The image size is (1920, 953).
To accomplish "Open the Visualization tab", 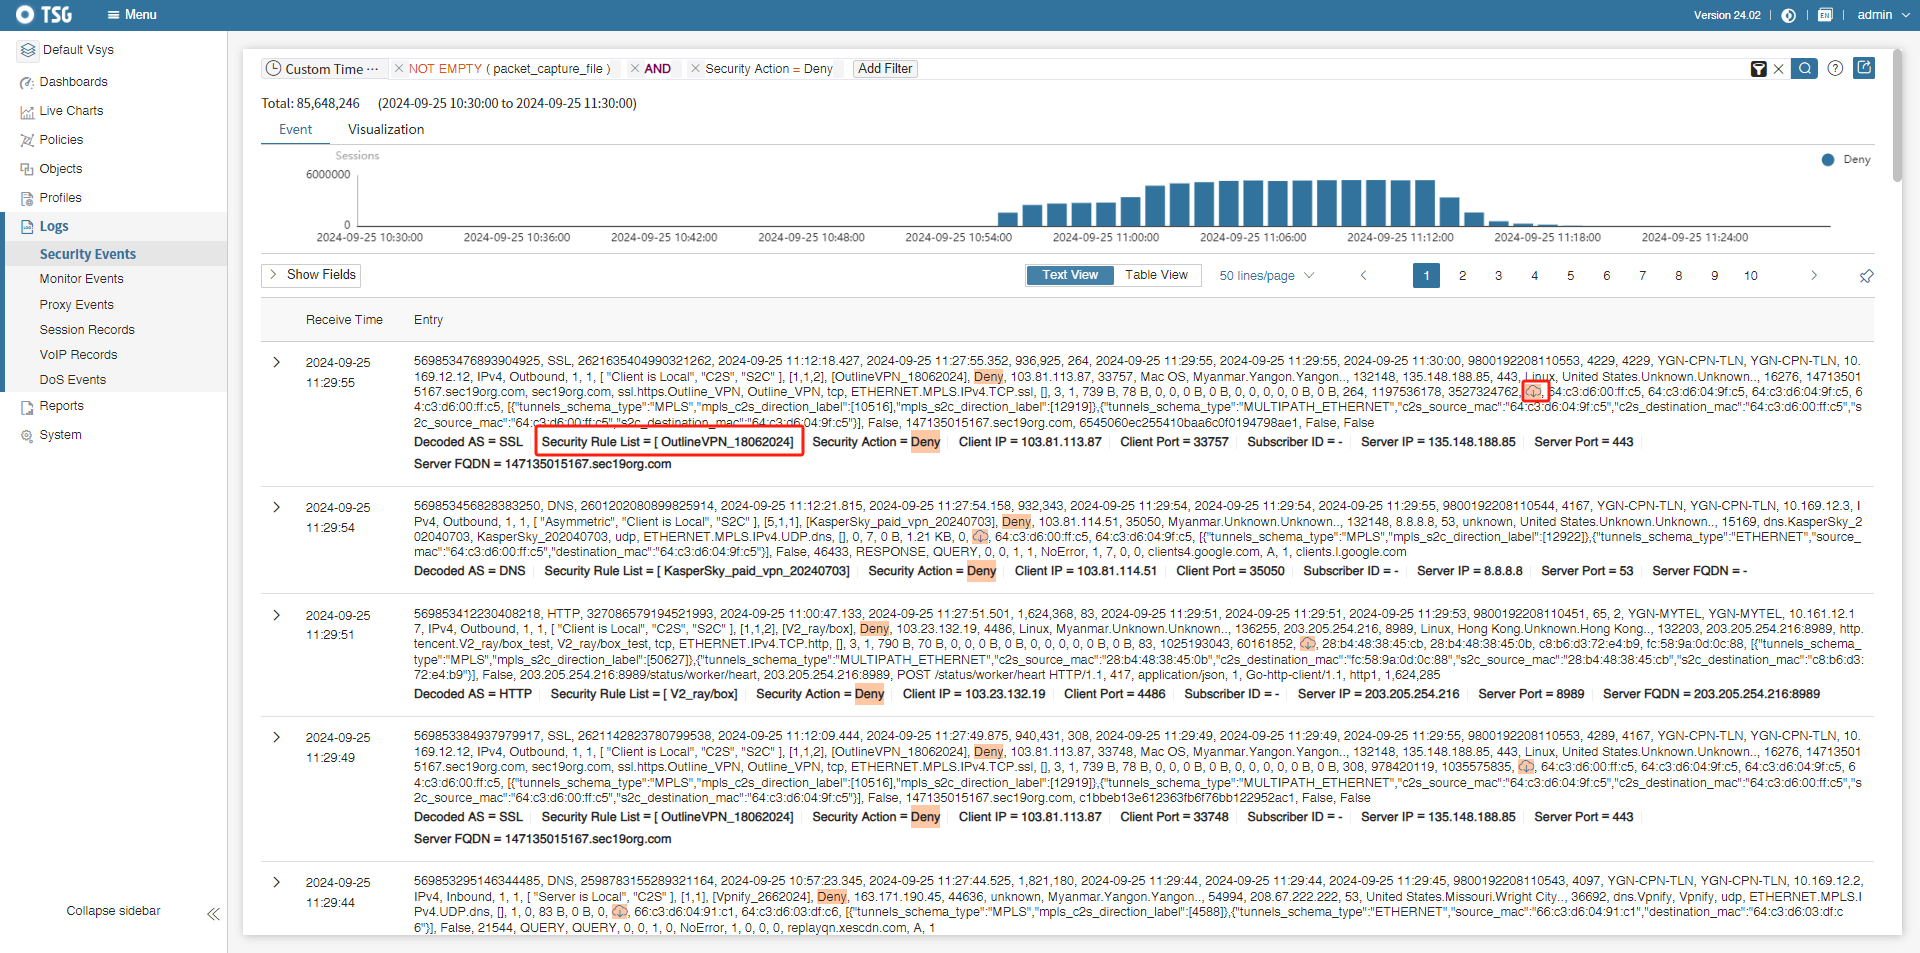I will [x=386, y=130].
